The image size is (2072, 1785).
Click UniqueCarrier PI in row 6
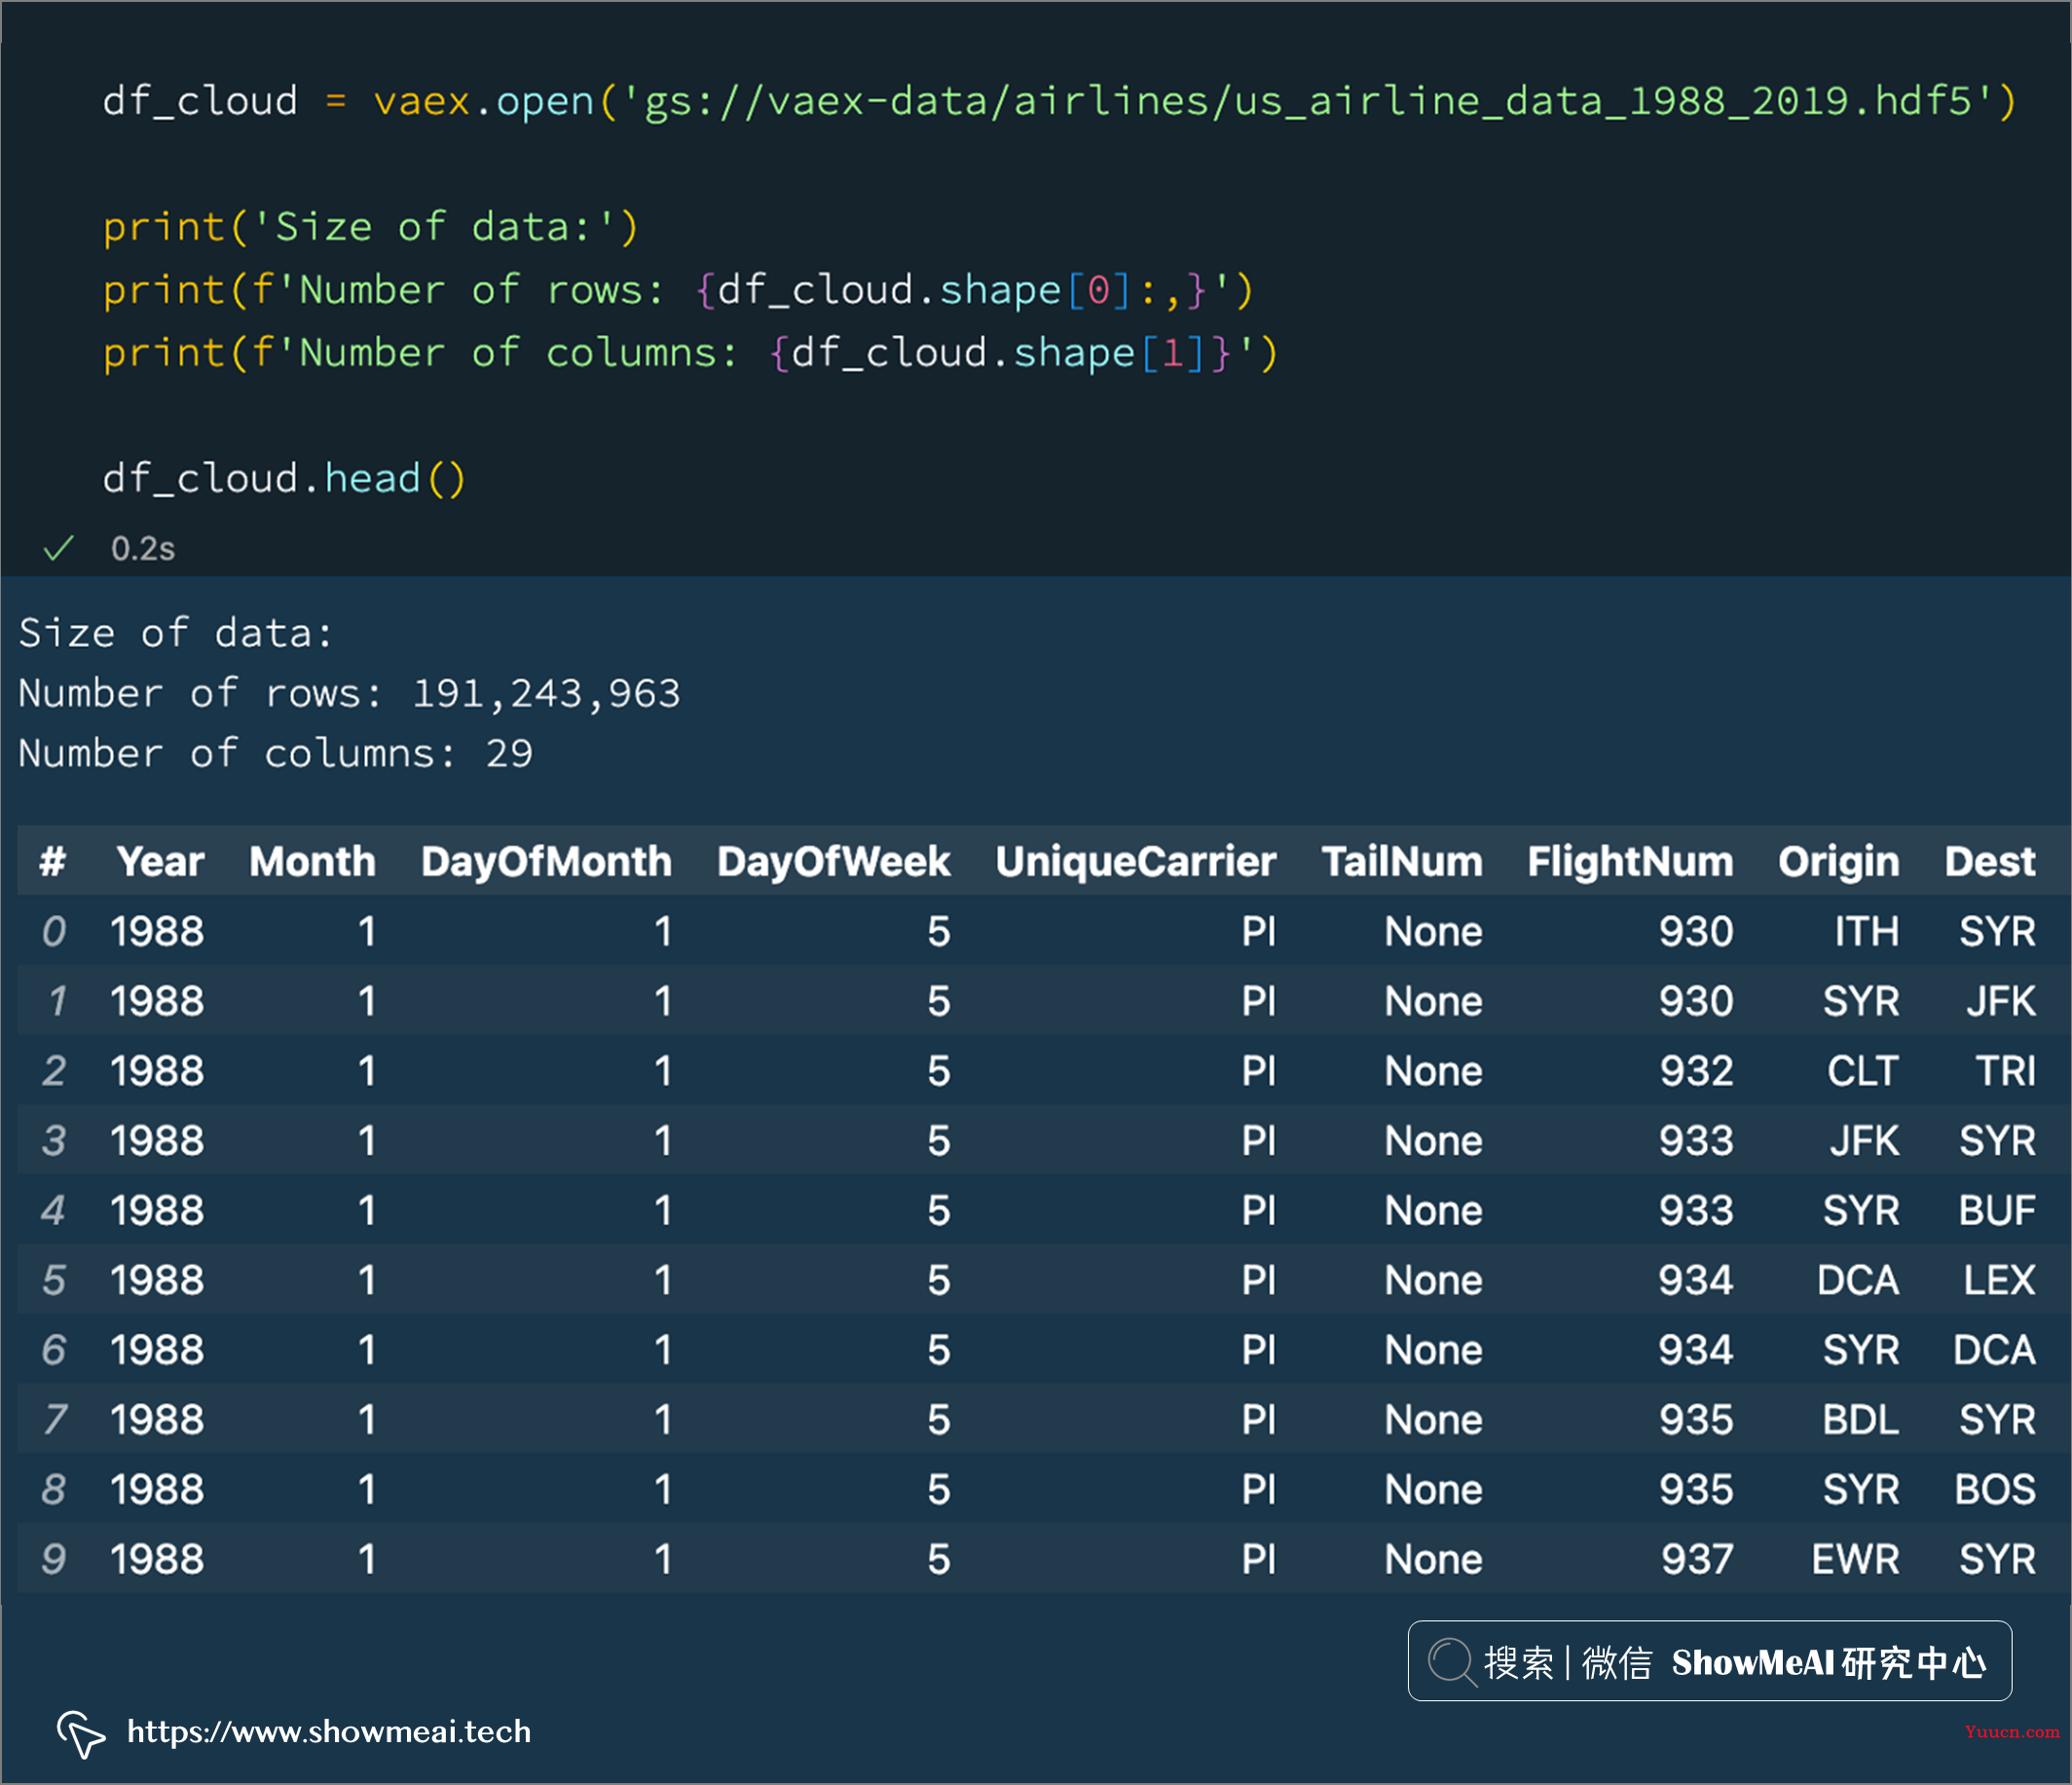coord(1258,1350)
